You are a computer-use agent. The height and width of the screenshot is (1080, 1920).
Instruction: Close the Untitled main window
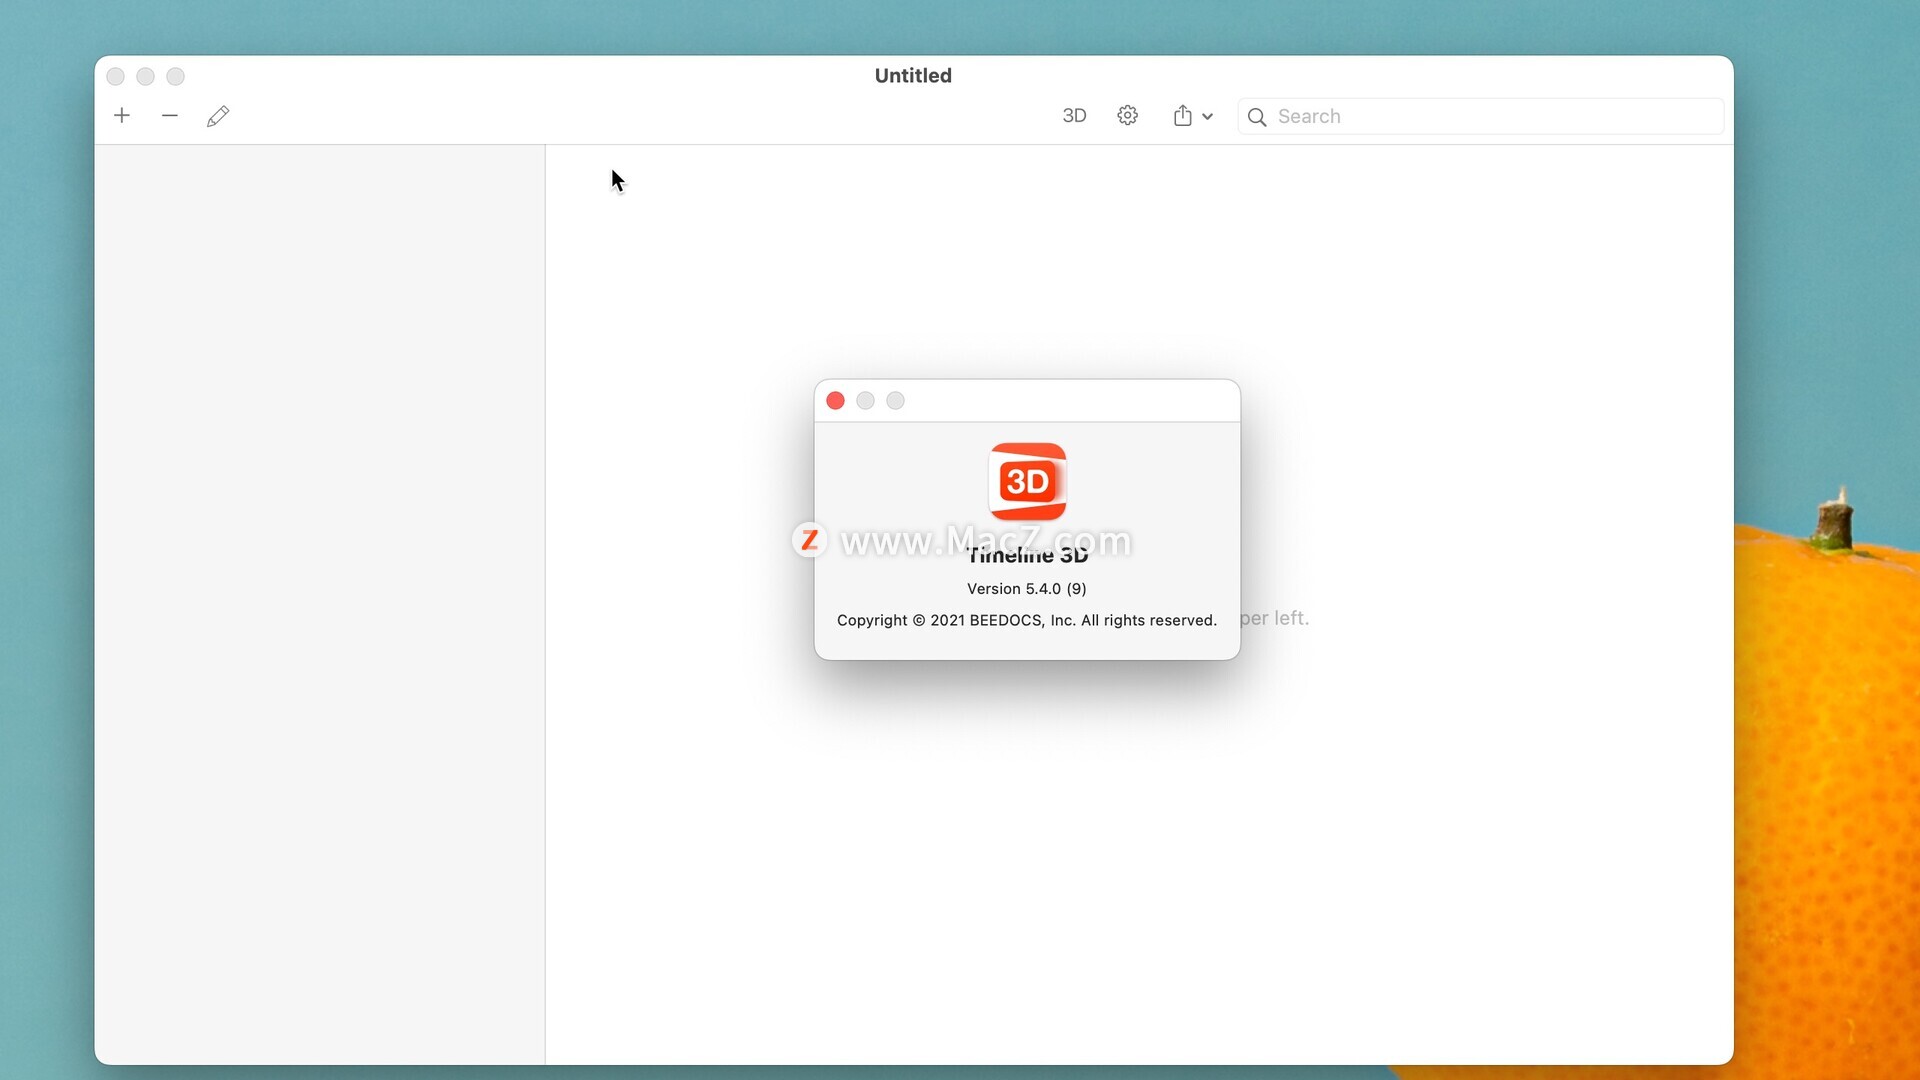click(x=116, y=77)
